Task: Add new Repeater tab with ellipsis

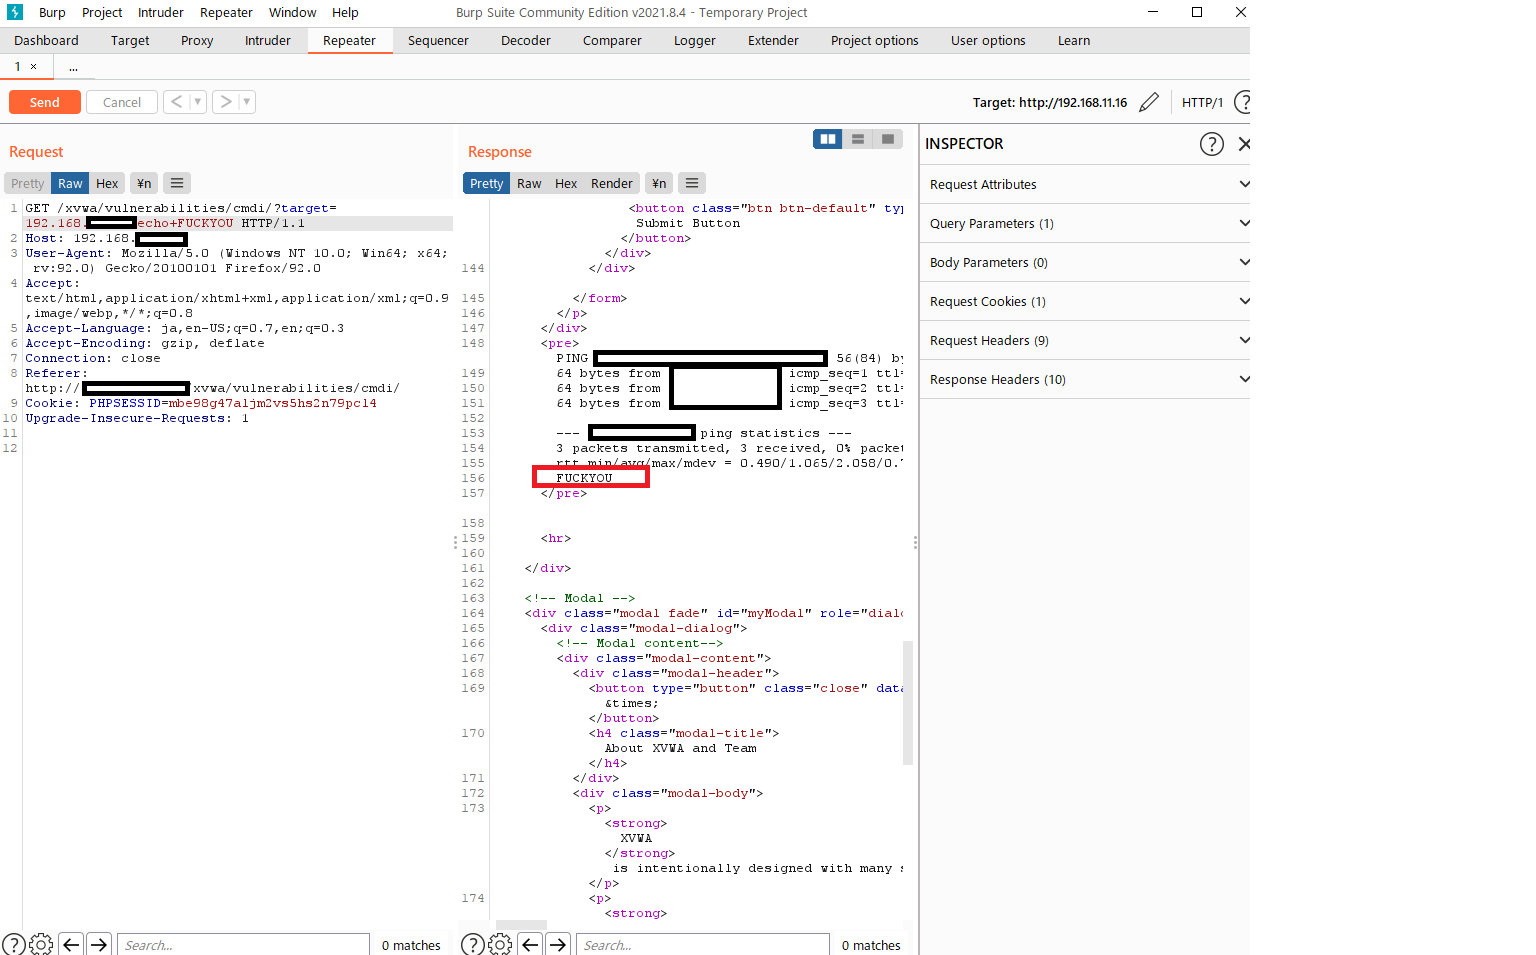Action: click(73, 66)
